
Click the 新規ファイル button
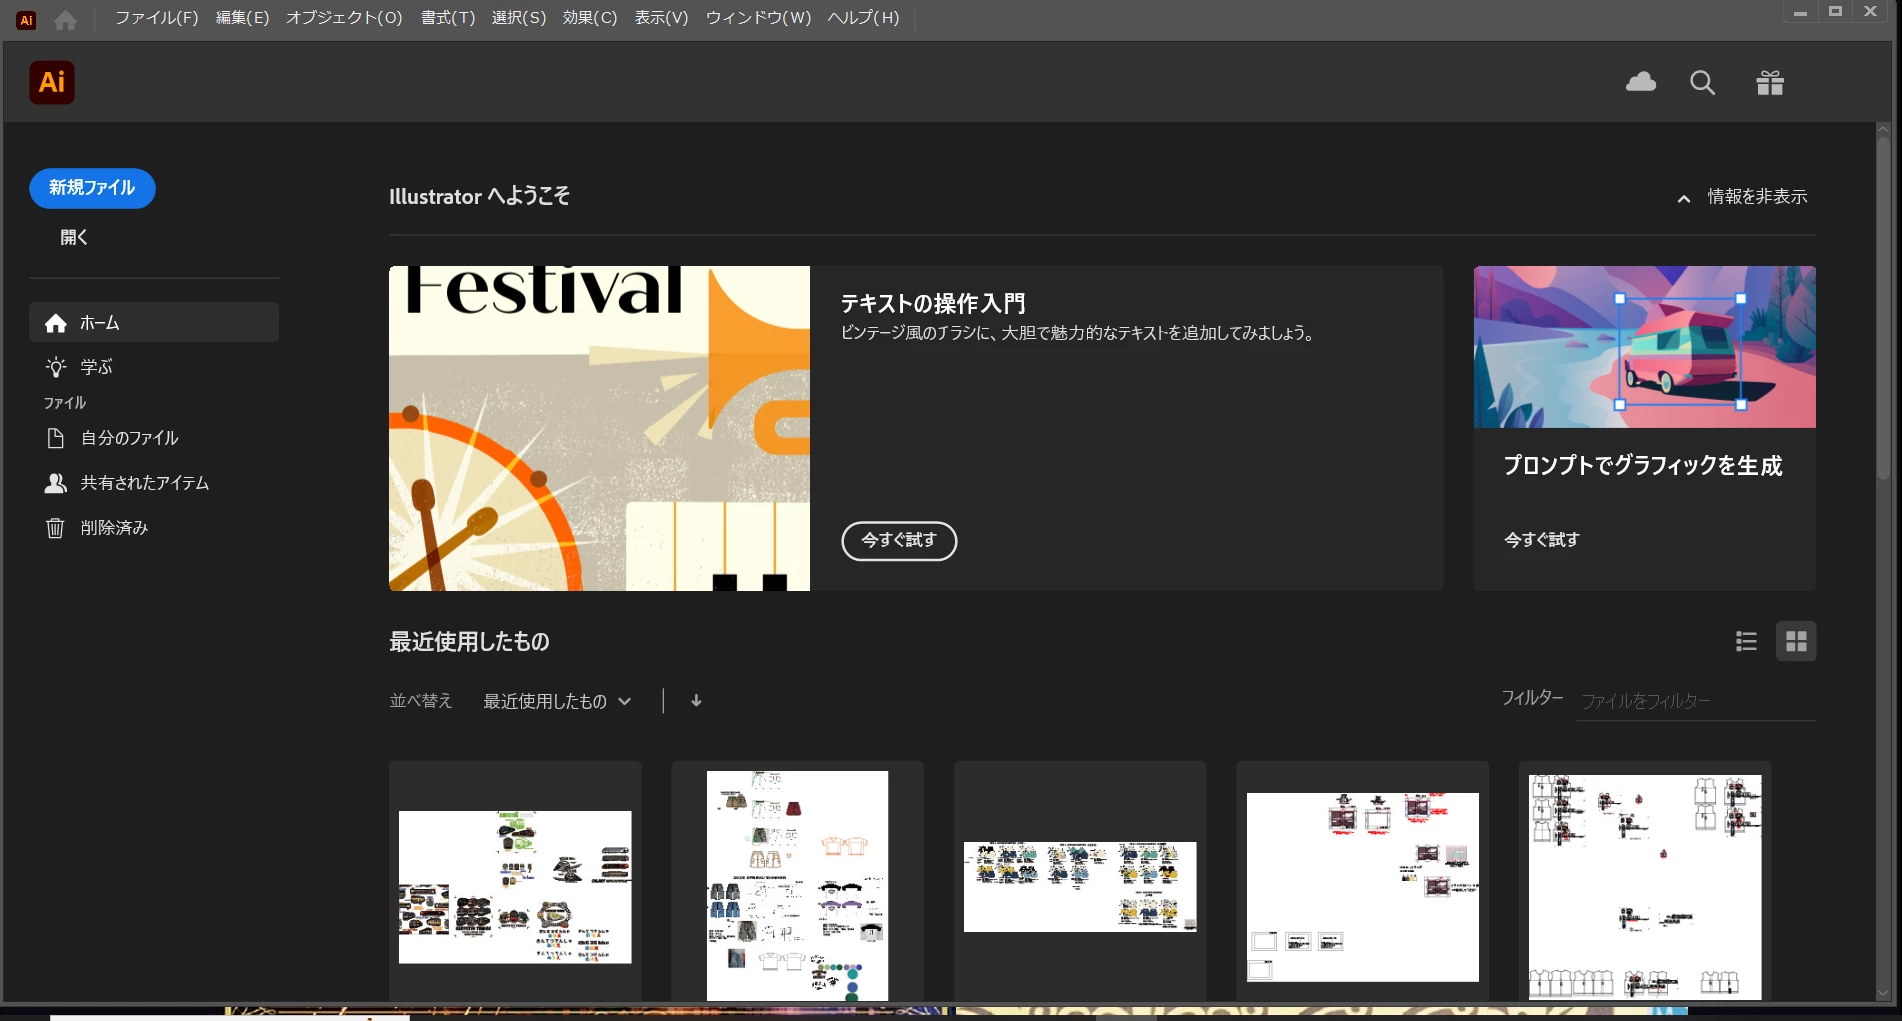click(x=92, y=188)
